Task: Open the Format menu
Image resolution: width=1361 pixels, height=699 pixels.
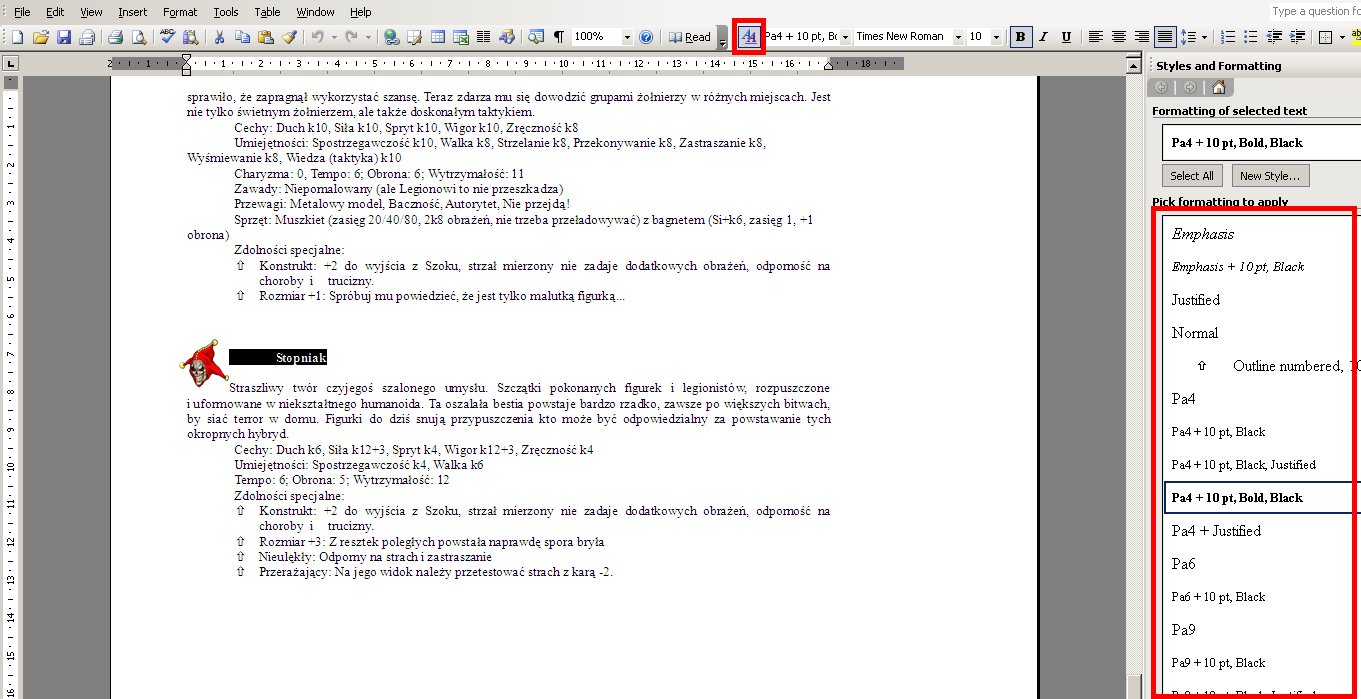Action: (x=180, y=12)
